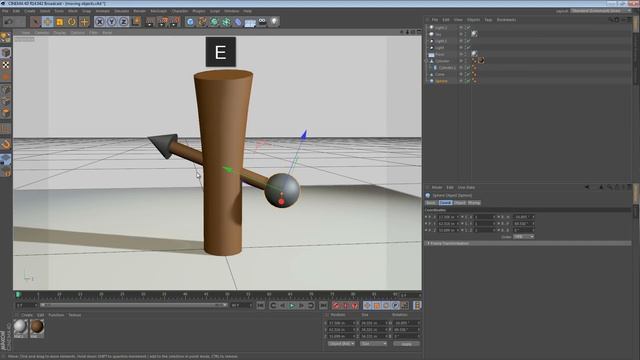This screenshot has width=640, height=360.
Task: Click the Render View clapperboard icon
Action: pos(151,21)
